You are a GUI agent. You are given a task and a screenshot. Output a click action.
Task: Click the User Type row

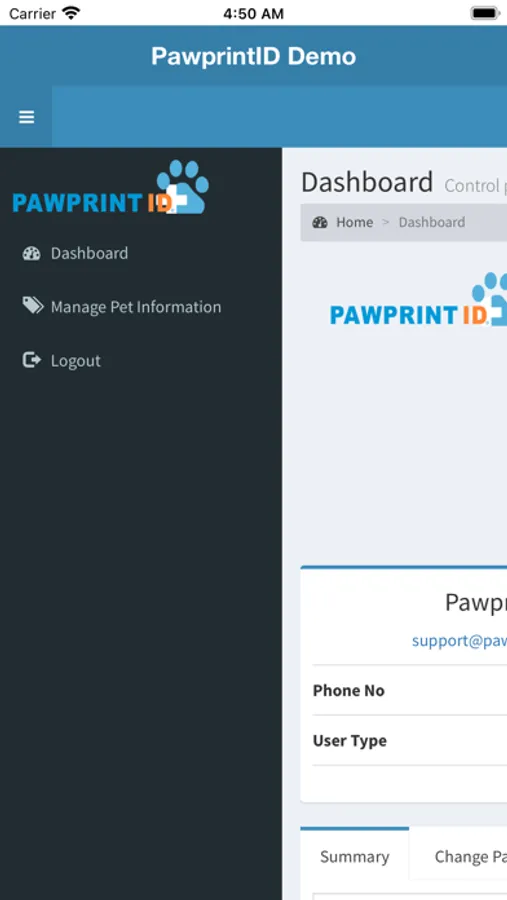[x=410, y=740]
